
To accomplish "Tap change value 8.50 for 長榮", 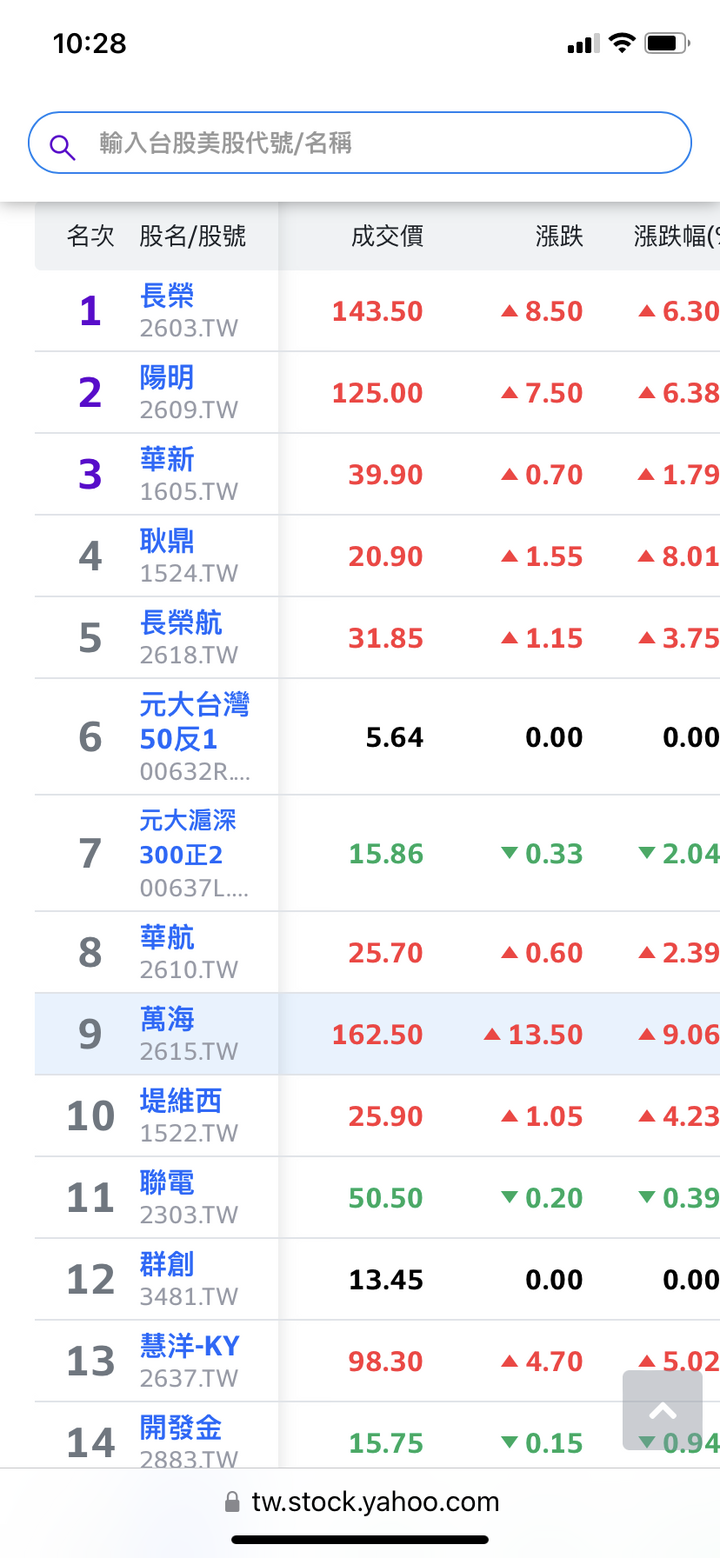I will (x=554, y=312).
